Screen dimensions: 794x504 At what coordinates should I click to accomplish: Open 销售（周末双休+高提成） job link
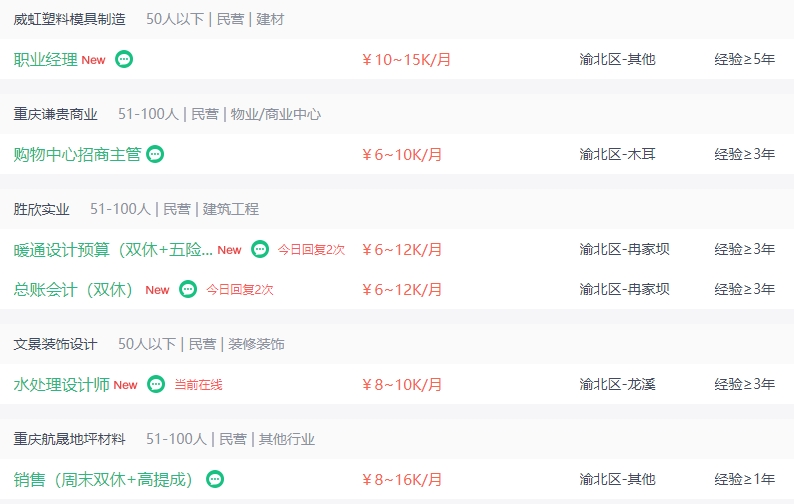pos(104,479)
